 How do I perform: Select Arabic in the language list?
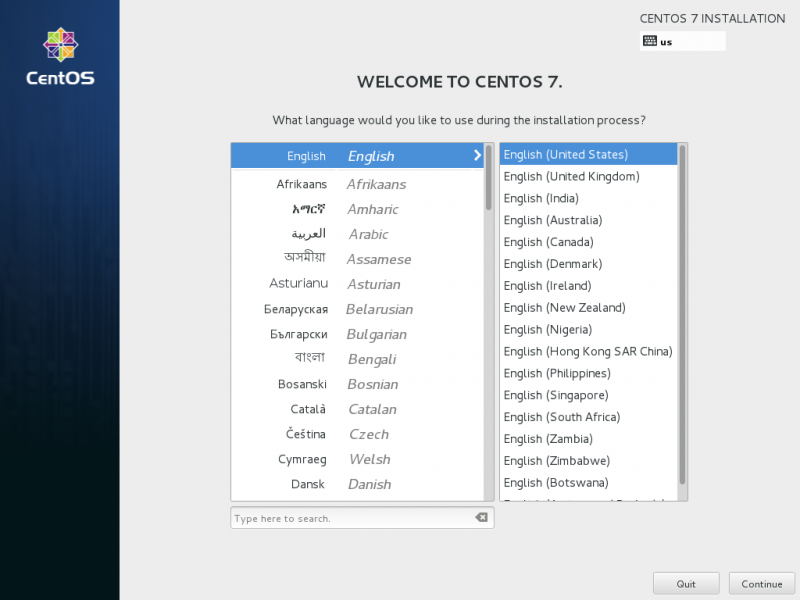tap(355, 234)
